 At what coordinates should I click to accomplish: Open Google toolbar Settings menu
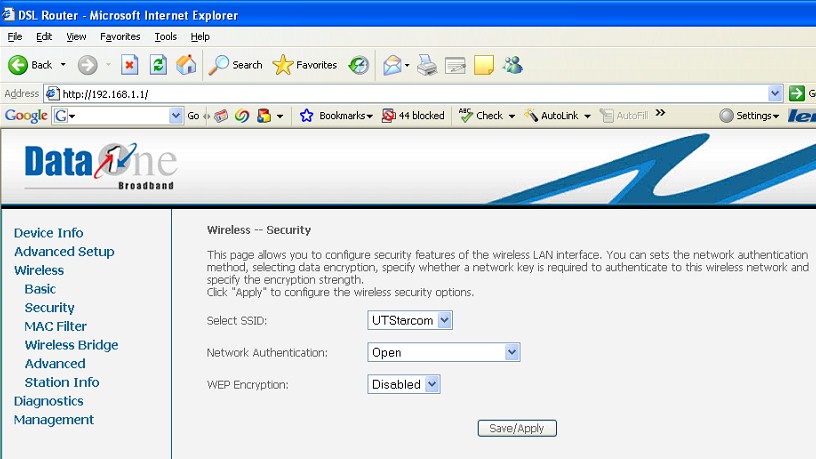pos(749,116)
